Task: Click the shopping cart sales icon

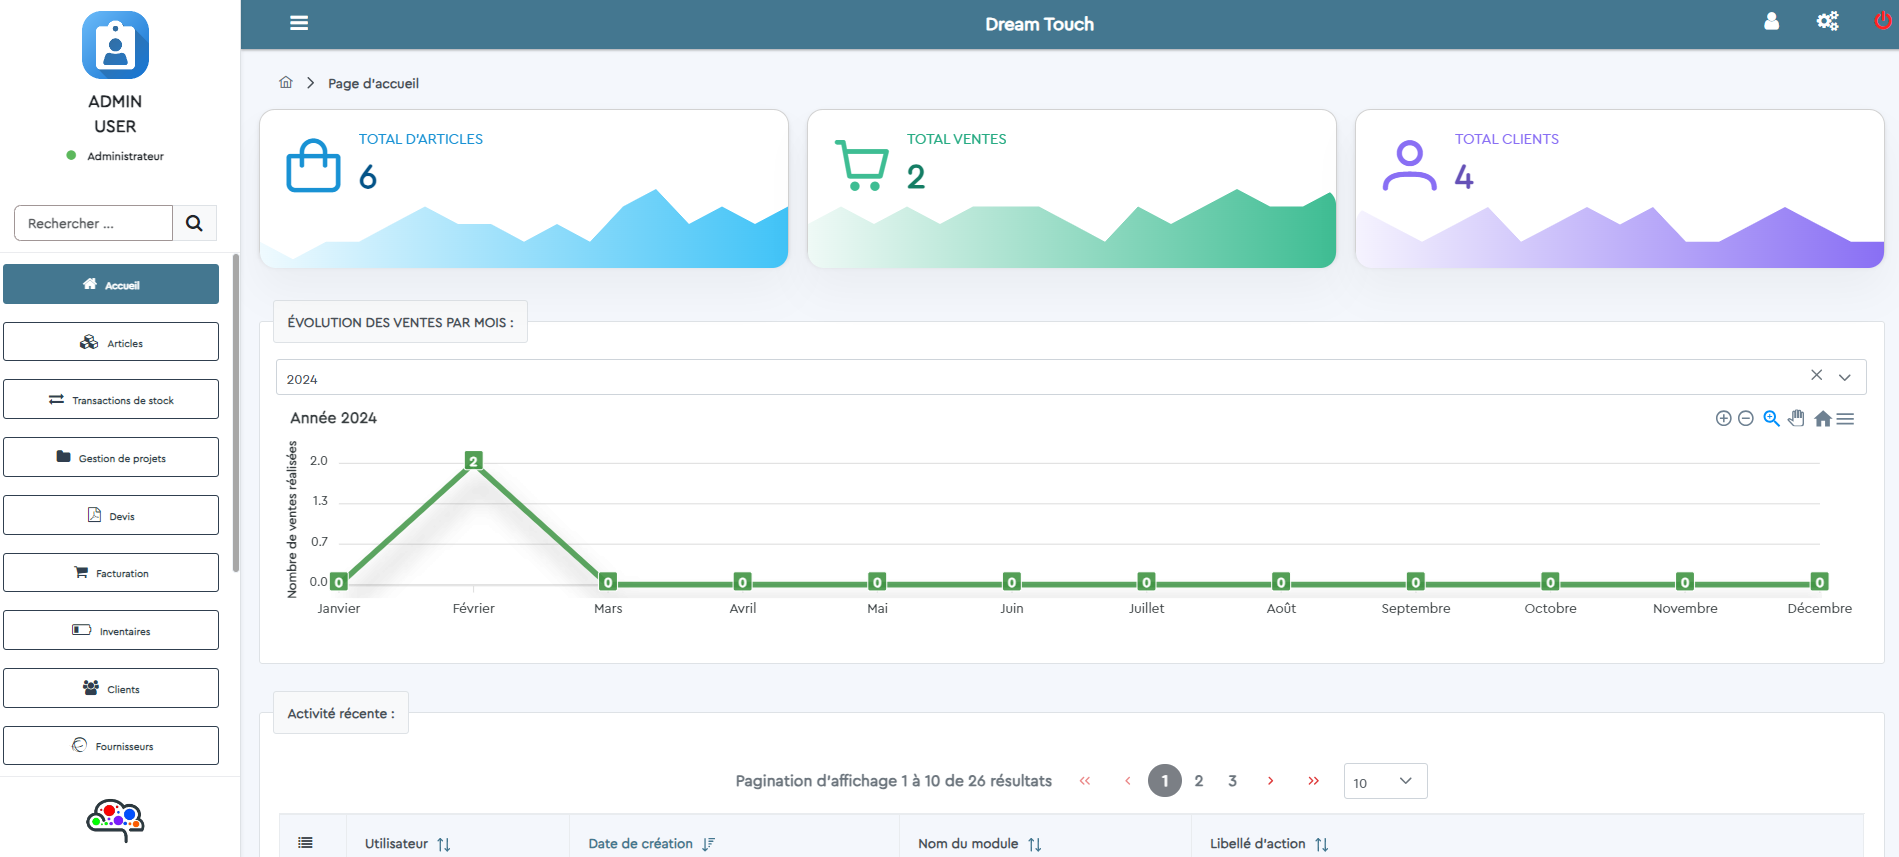Action: (x=861, y=165)
